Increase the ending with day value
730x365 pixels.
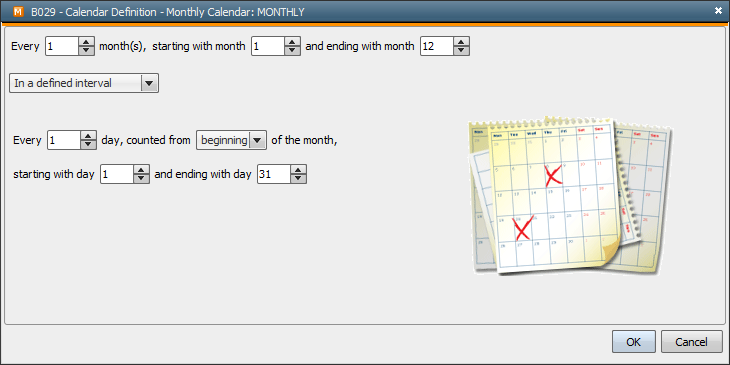point(298,170)
